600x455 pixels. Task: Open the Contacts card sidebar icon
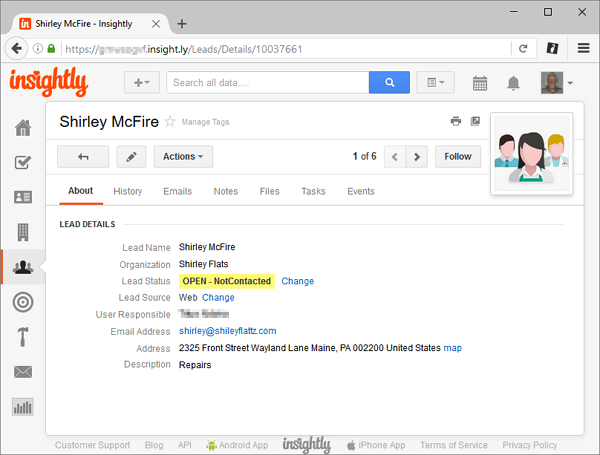(x=22, y=197)
